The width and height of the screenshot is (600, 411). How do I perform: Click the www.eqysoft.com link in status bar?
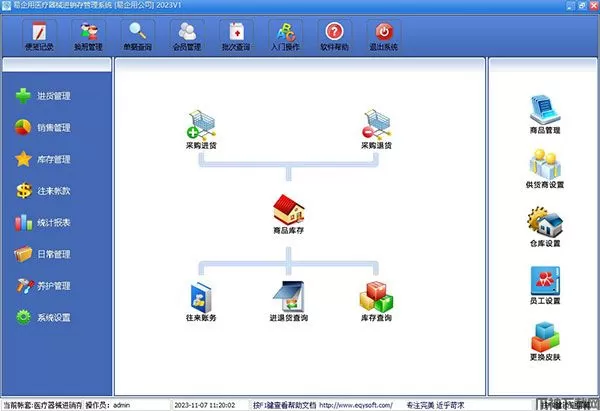pyautogui.click(x=356, y=405)
